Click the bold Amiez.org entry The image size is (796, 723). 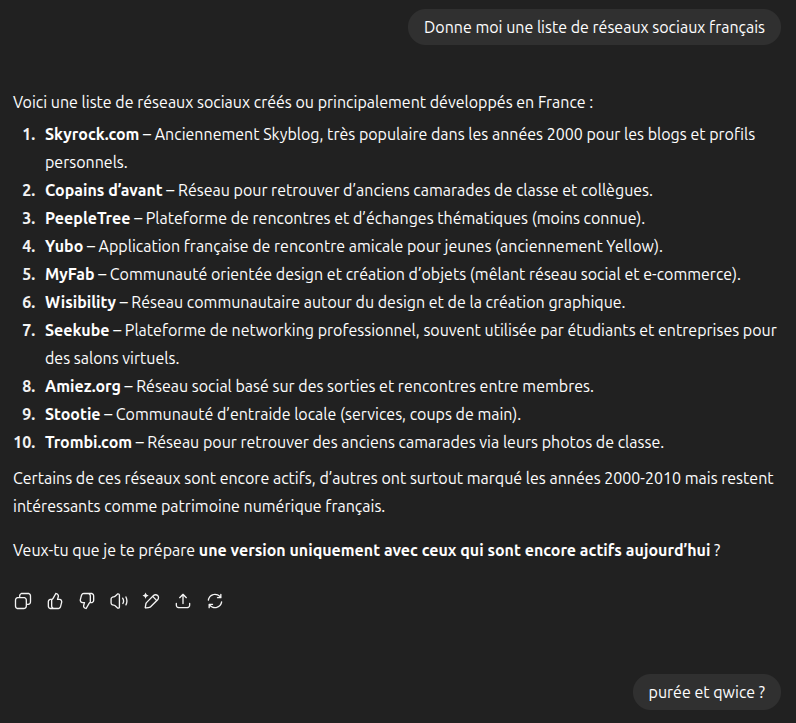click(83, 386)
